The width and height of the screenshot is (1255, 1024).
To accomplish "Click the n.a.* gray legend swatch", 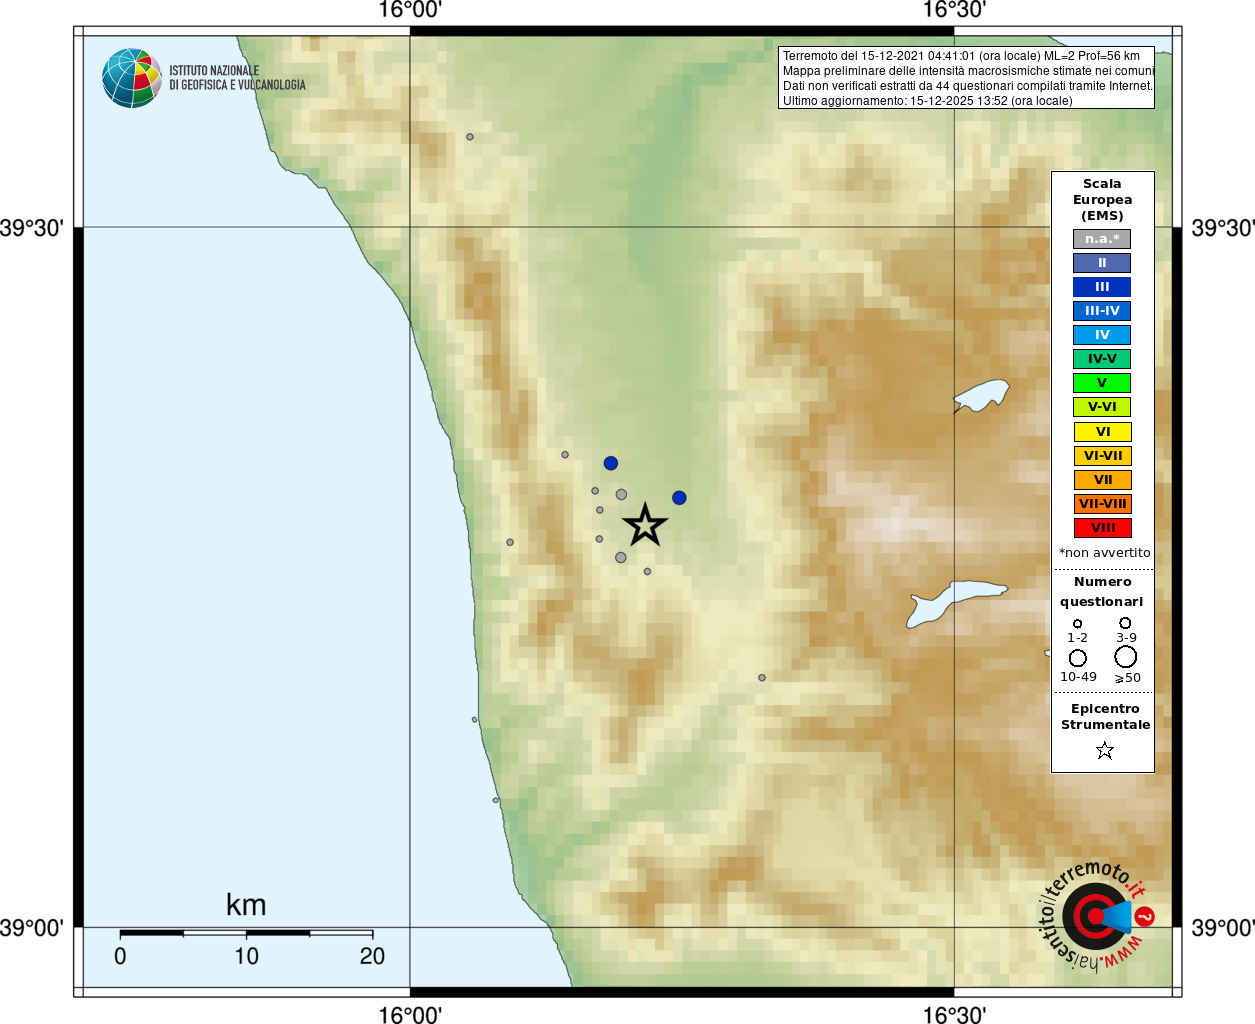I will pyautogui.click(x=1102, y=239).
